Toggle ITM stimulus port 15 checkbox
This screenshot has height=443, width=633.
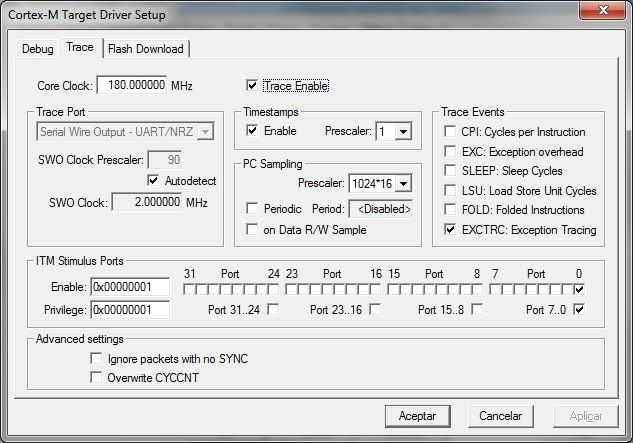point(393,289)
